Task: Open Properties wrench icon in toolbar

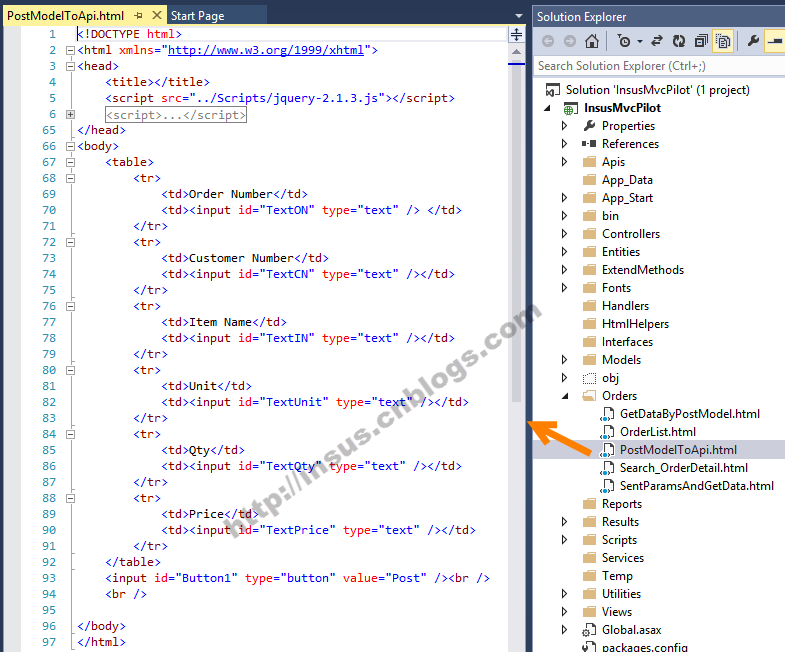Action: tap(752, 41)
